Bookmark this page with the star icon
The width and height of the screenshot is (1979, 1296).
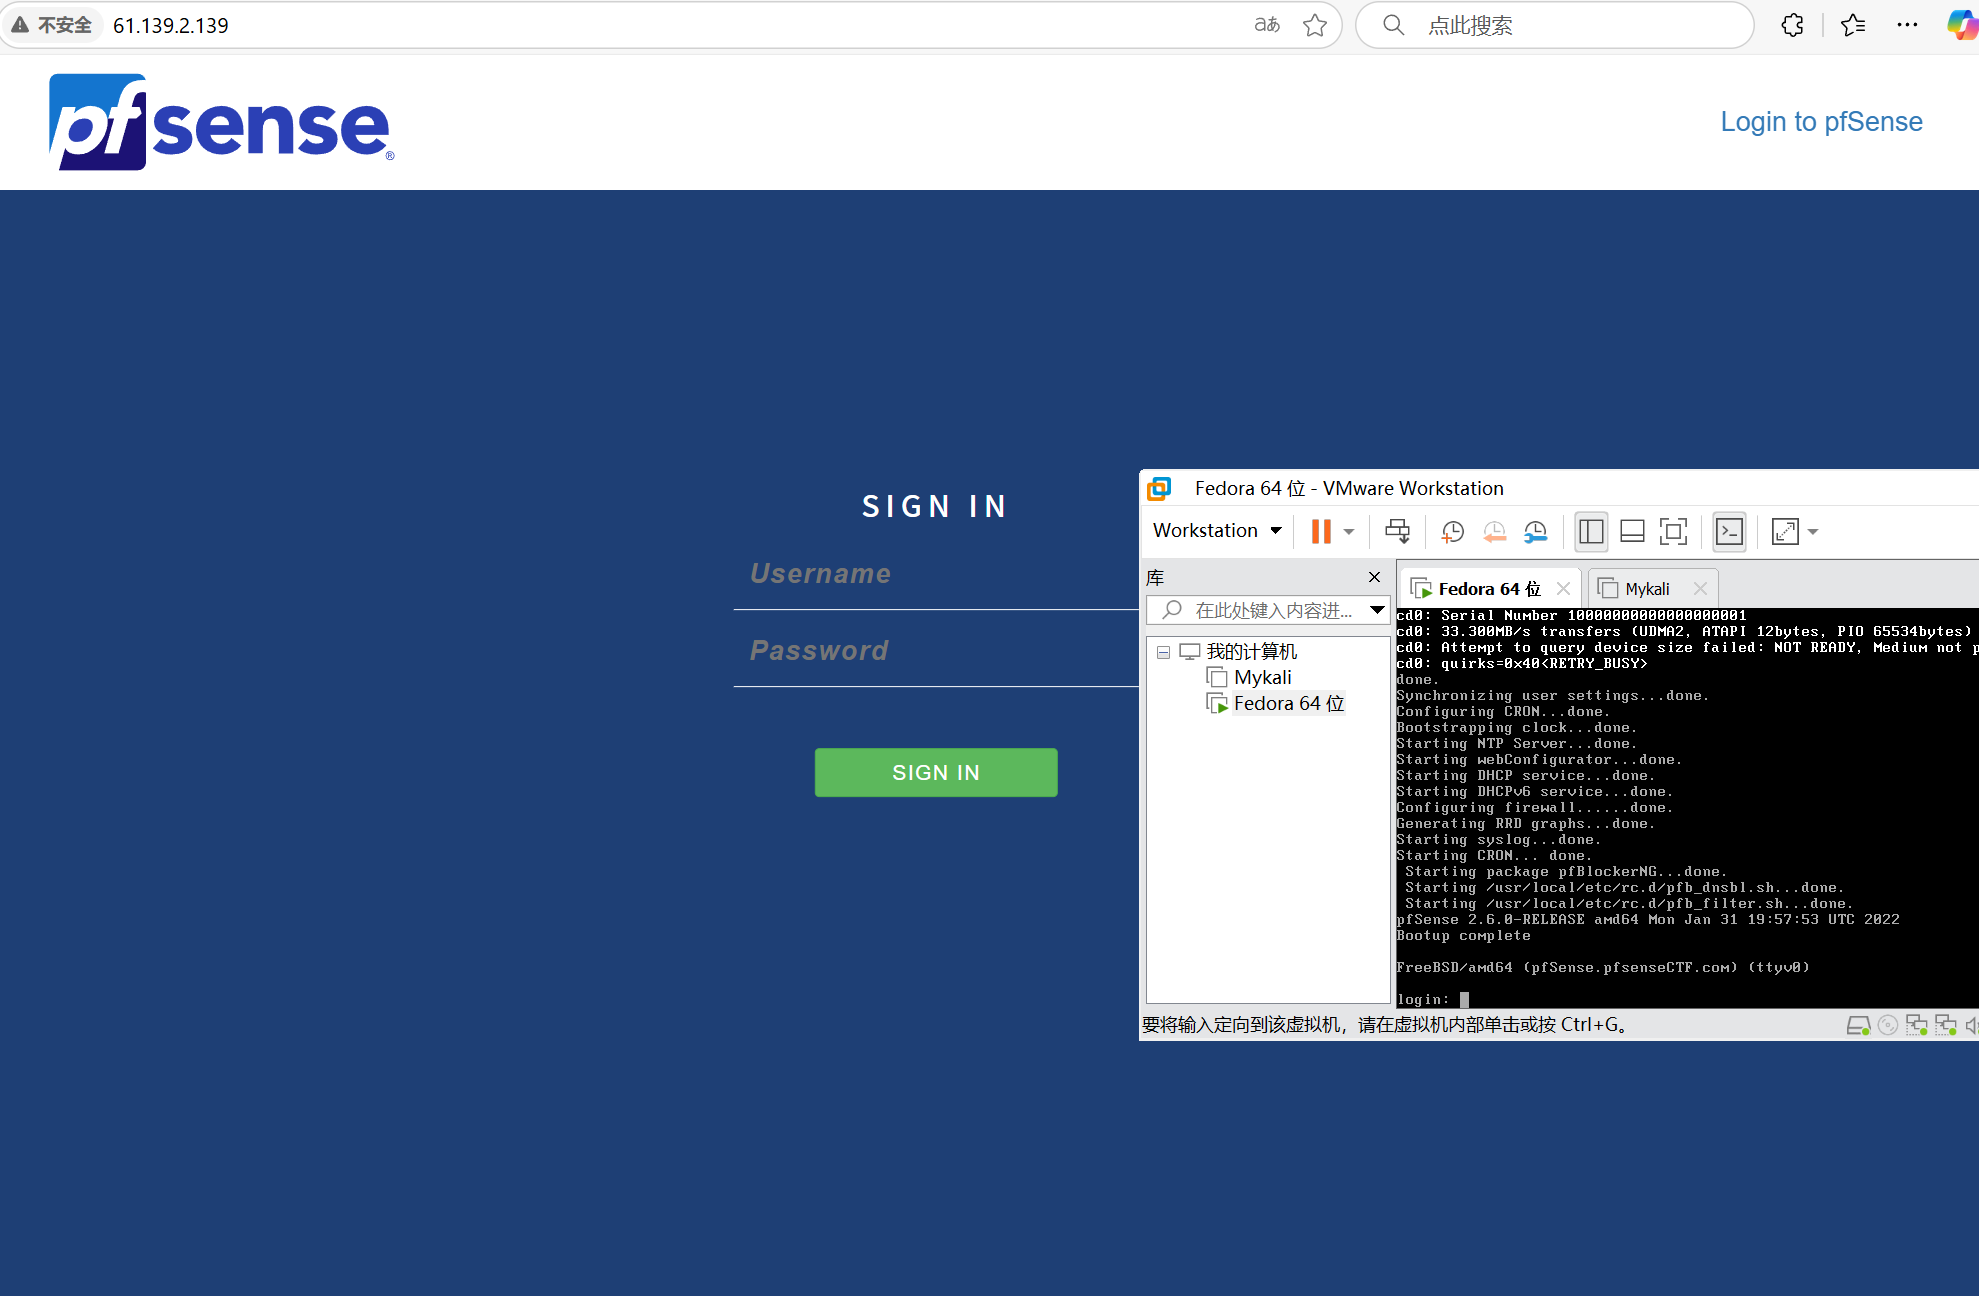click(x=1315, y=25)
